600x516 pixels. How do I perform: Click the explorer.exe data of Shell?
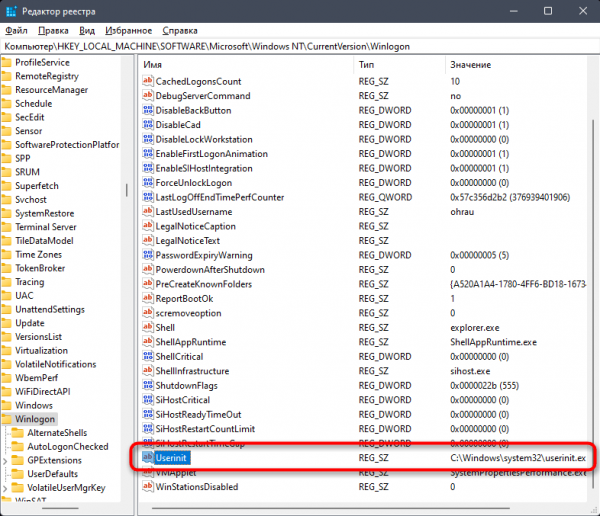point(474,328)
